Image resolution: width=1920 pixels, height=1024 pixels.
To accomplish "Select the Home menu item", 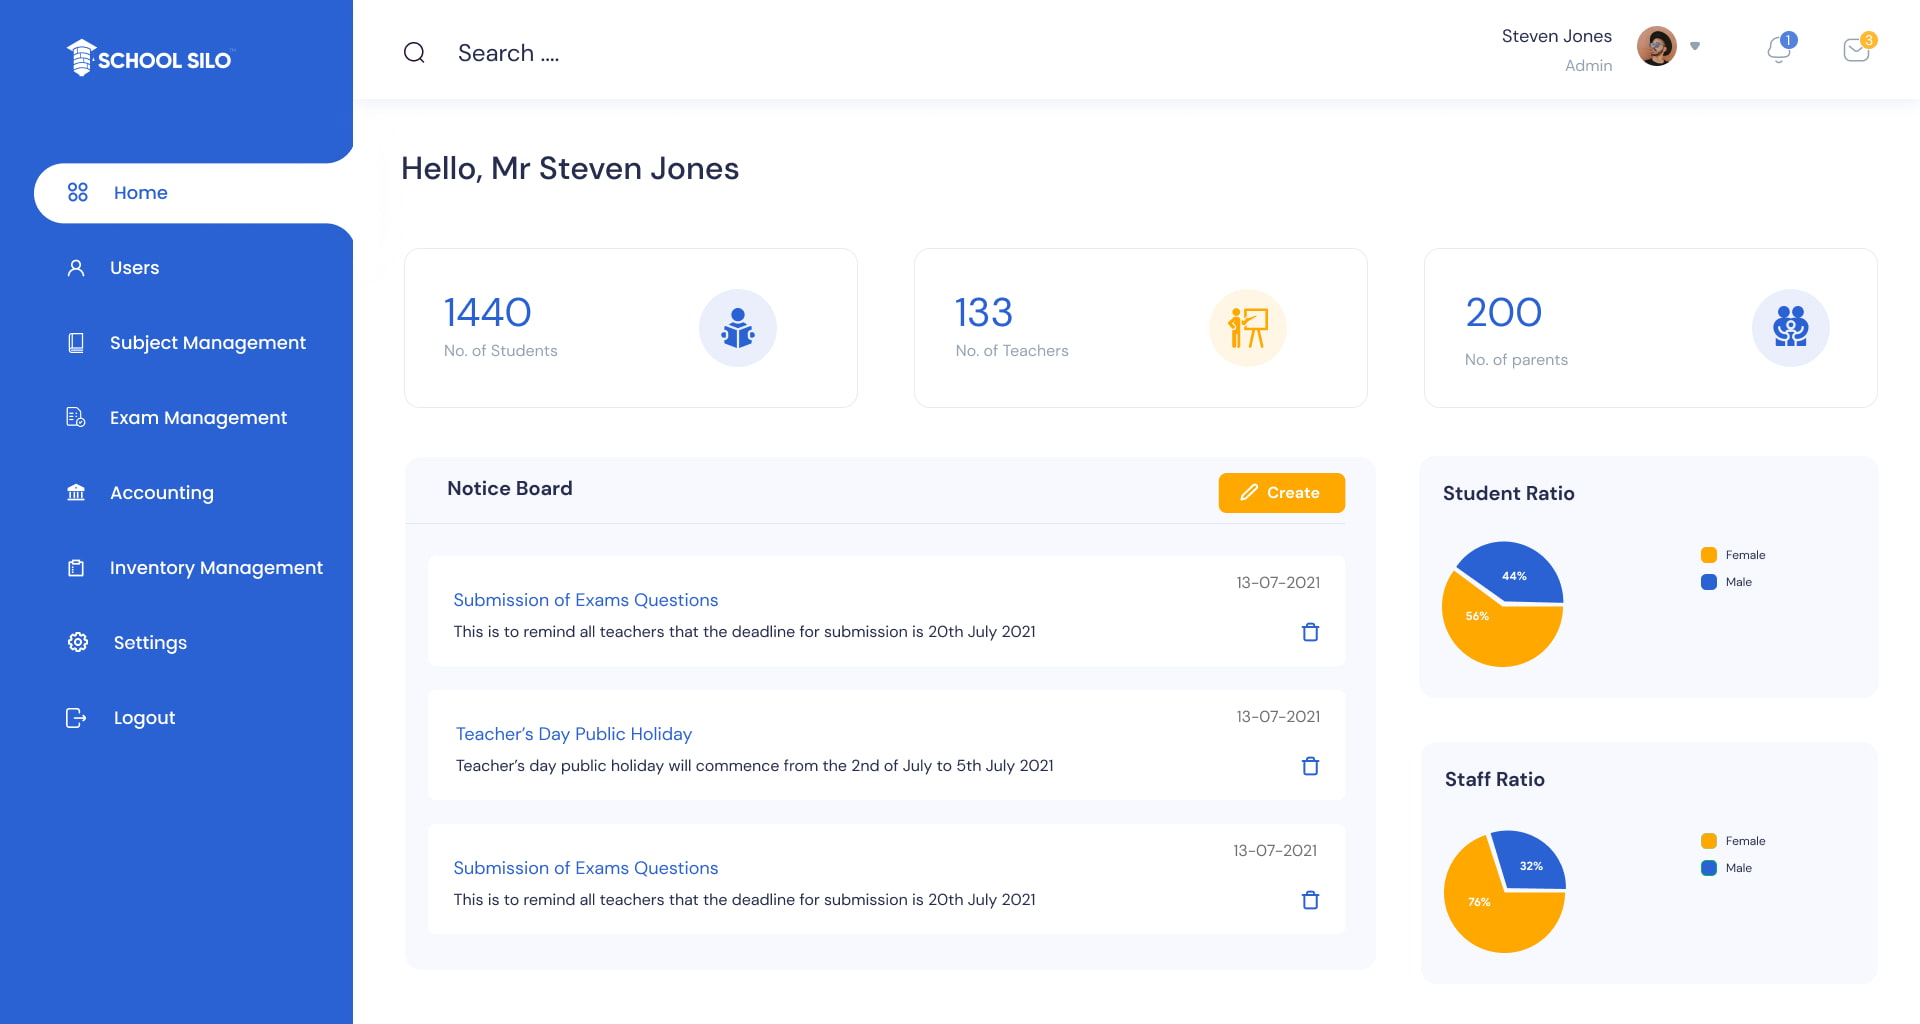I will (140, 192).
